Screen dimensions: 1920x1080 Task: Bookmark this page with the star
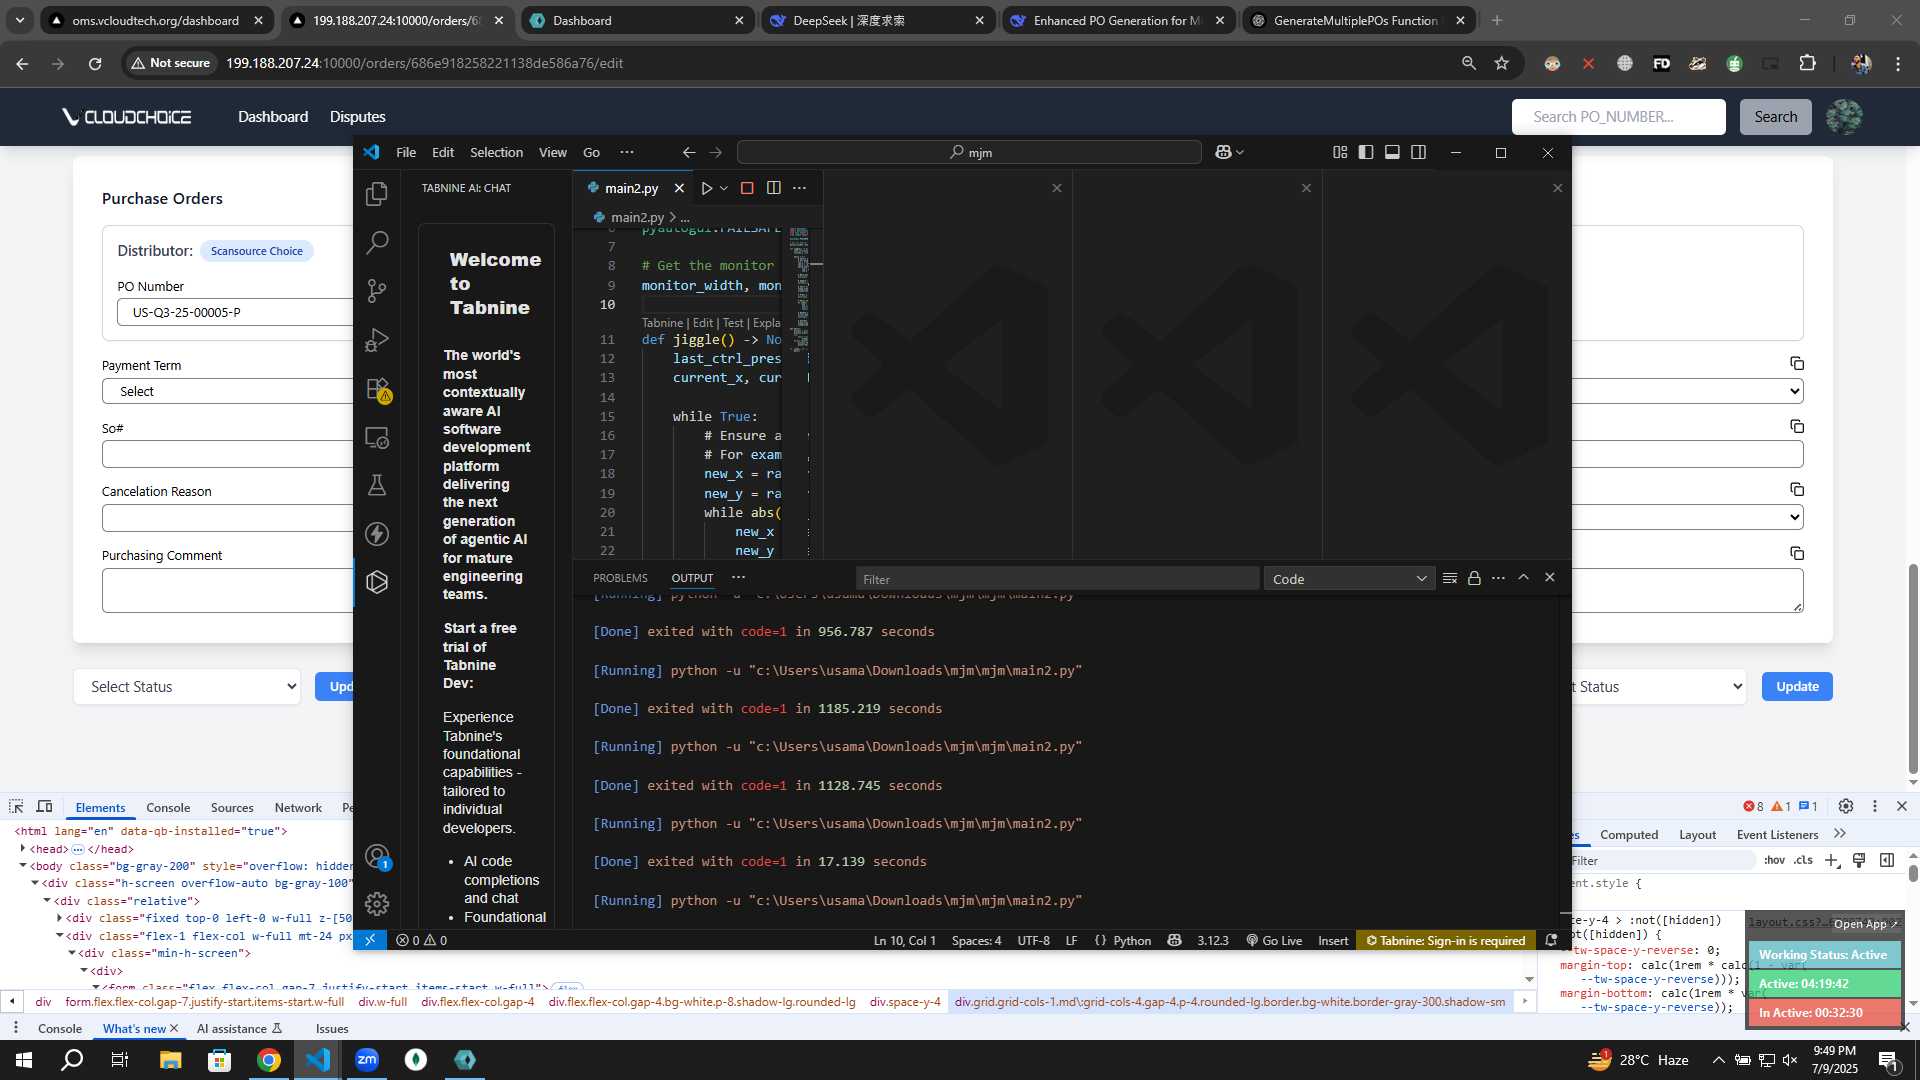click(x=1501, y=63)
